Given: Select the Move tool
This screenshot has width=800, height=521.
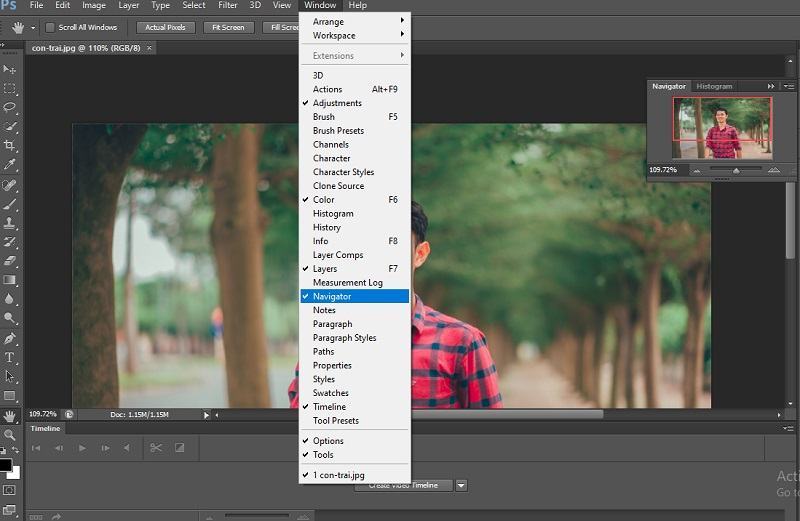Looking at the screenshot, I should (x=9, y=69).
